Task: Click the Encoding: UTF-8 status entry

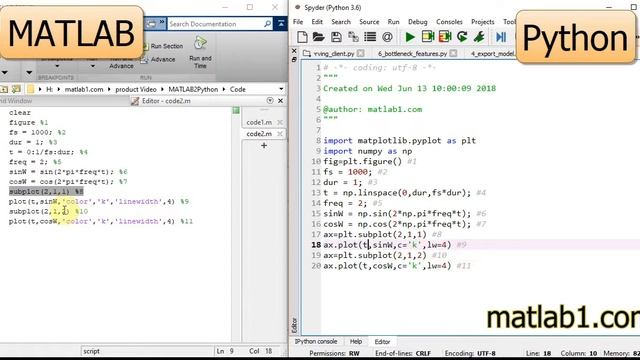Action: click(470, 353)
